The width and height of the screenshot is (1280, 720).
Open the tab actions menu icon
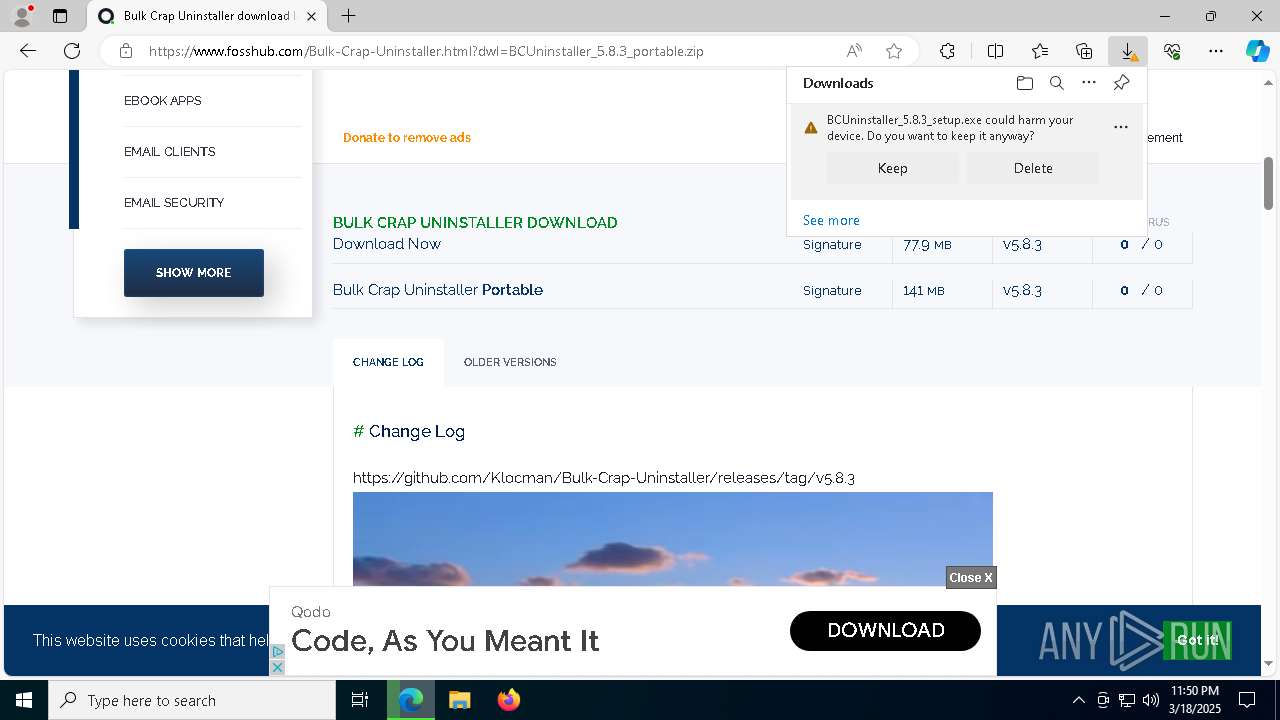click(60, 16)
